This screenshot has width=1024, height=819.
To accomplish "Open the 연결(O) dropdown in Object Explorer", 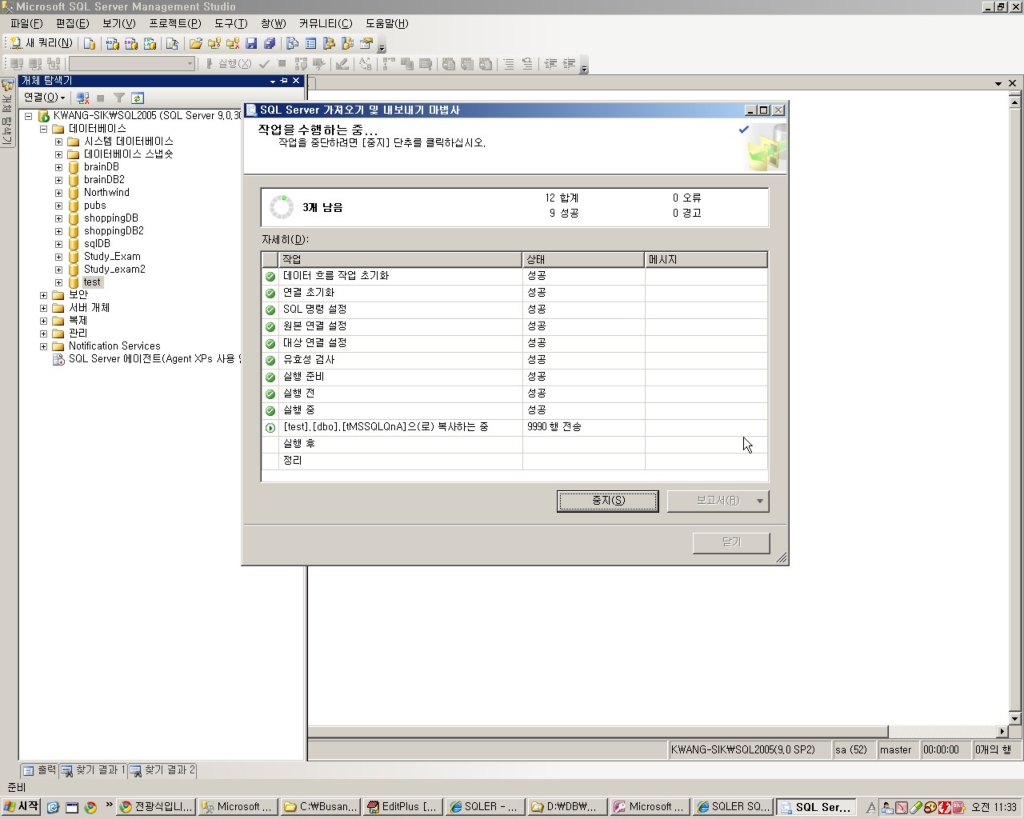I will point(44,97).
